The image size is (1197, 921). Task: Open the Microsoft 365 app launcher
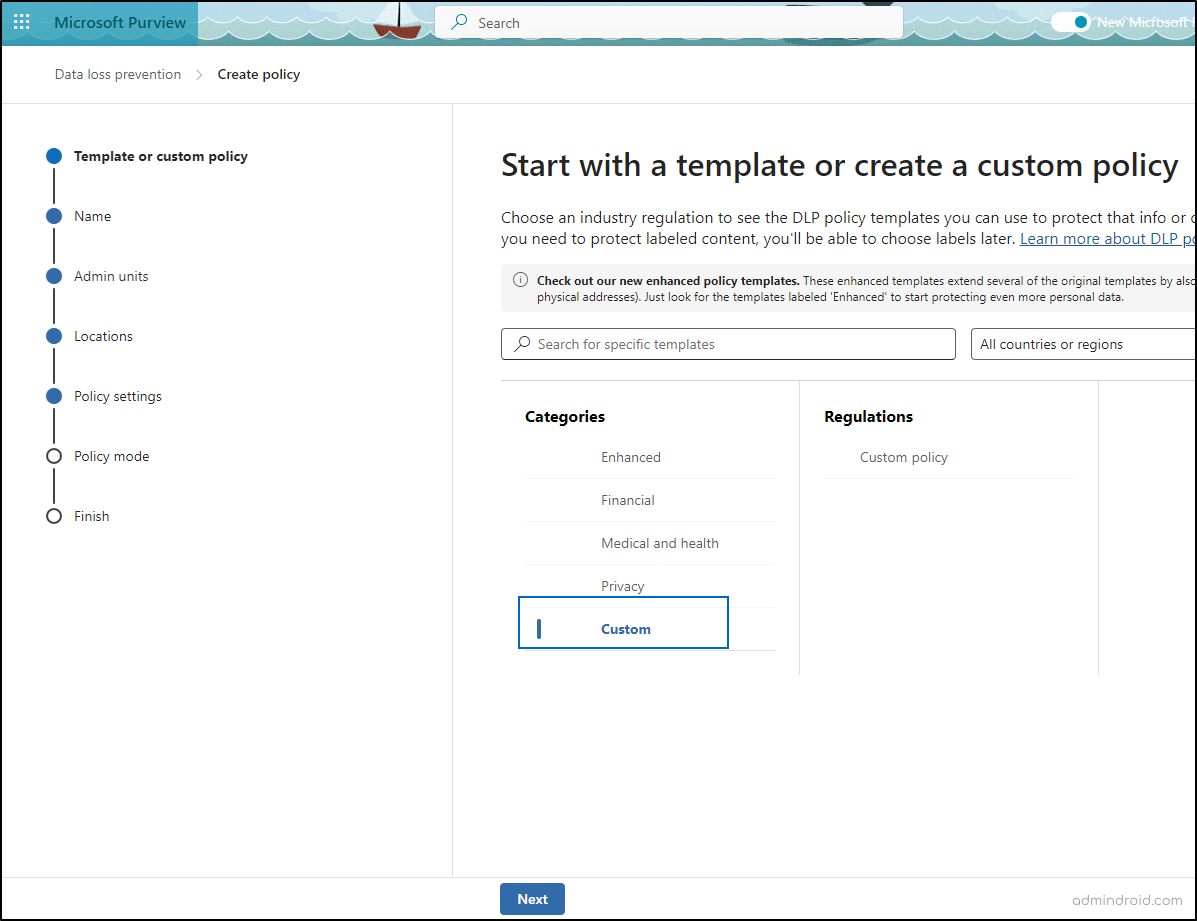click(x=21, y=22)
